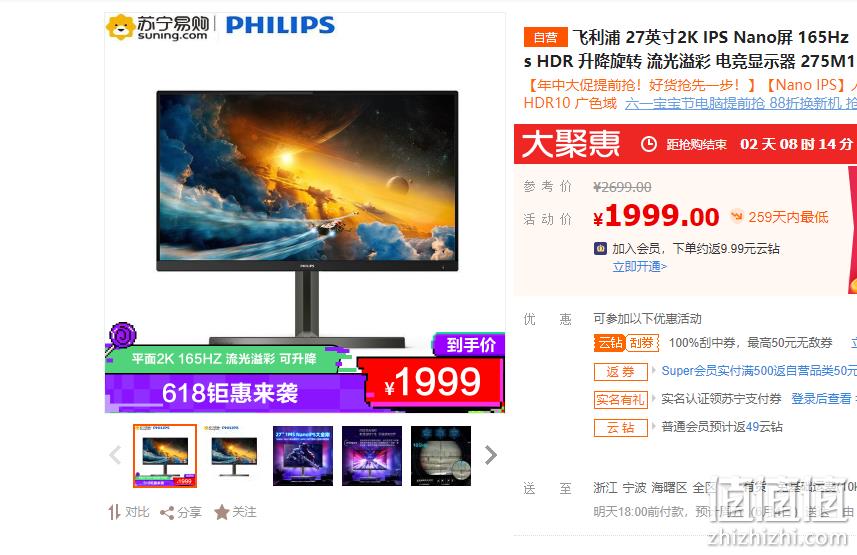The height and width of the screenshot is (555, 857).
Task: Click the Suning.com lion logo
Action: pos(120,27)
